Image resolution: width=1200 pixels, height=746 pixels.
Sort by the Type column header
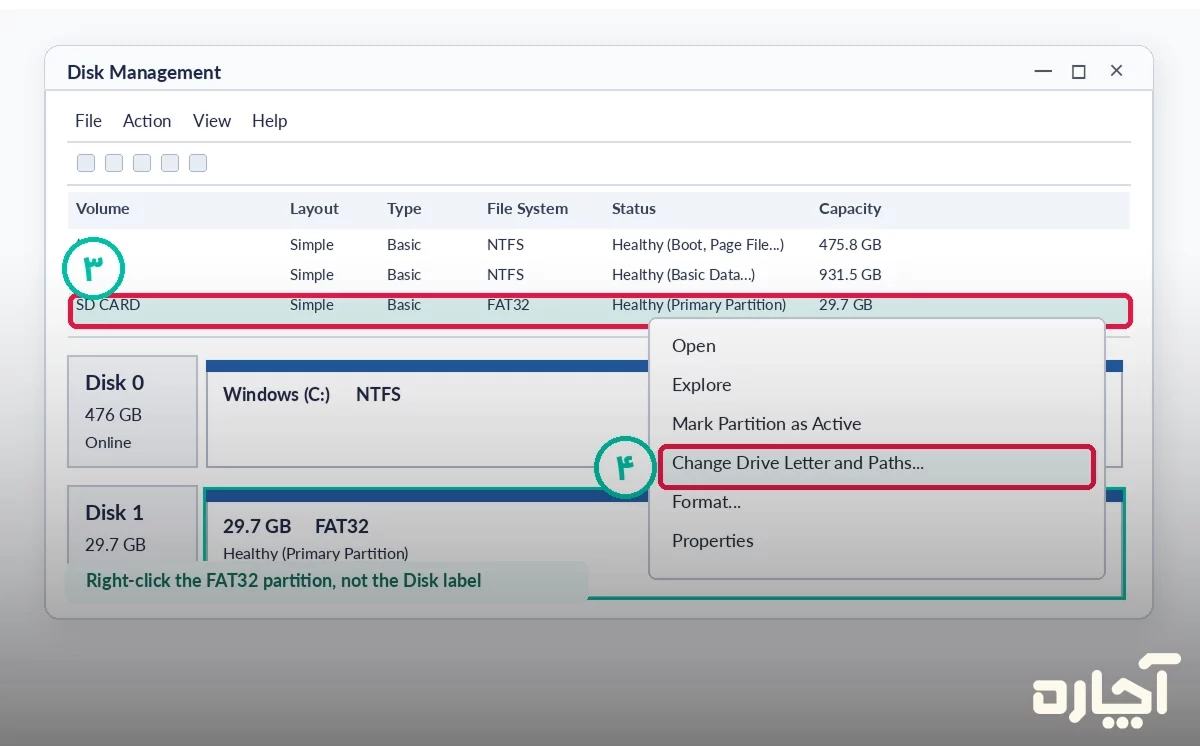(404, 209)
